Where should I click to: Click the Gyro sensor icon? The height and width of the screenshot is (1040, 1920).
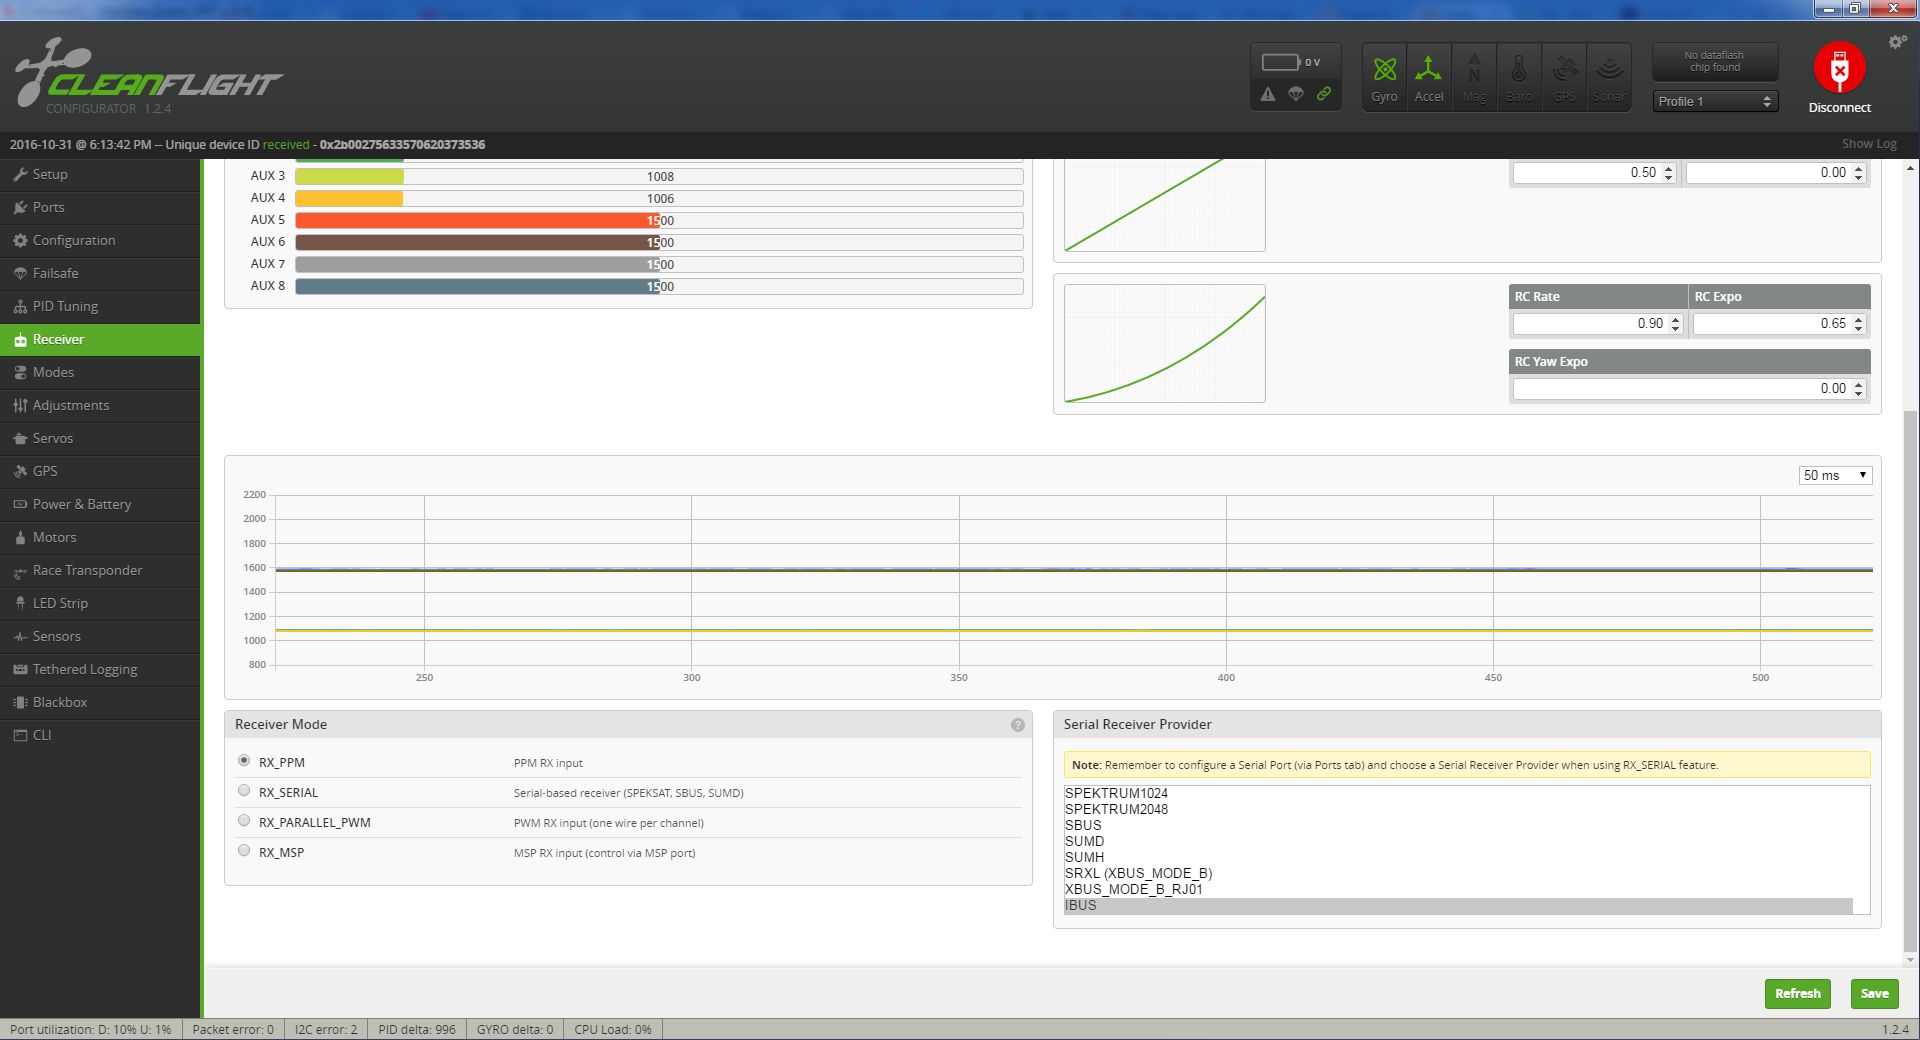tap(1384, 77)
